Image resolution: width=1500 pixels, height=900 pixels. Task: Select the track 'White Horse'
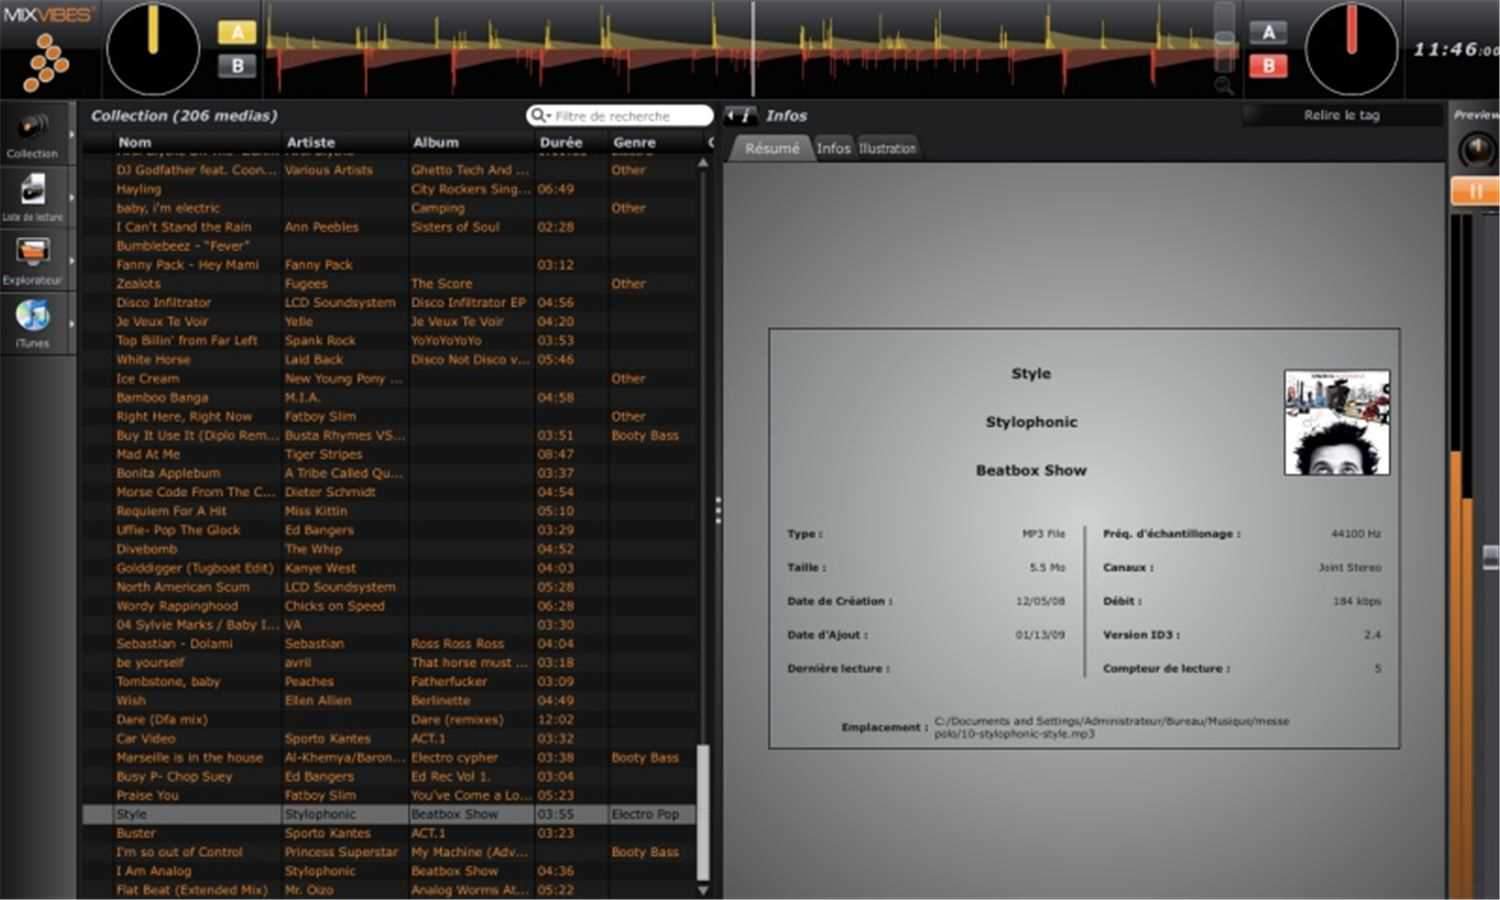(x=390, y=359)
